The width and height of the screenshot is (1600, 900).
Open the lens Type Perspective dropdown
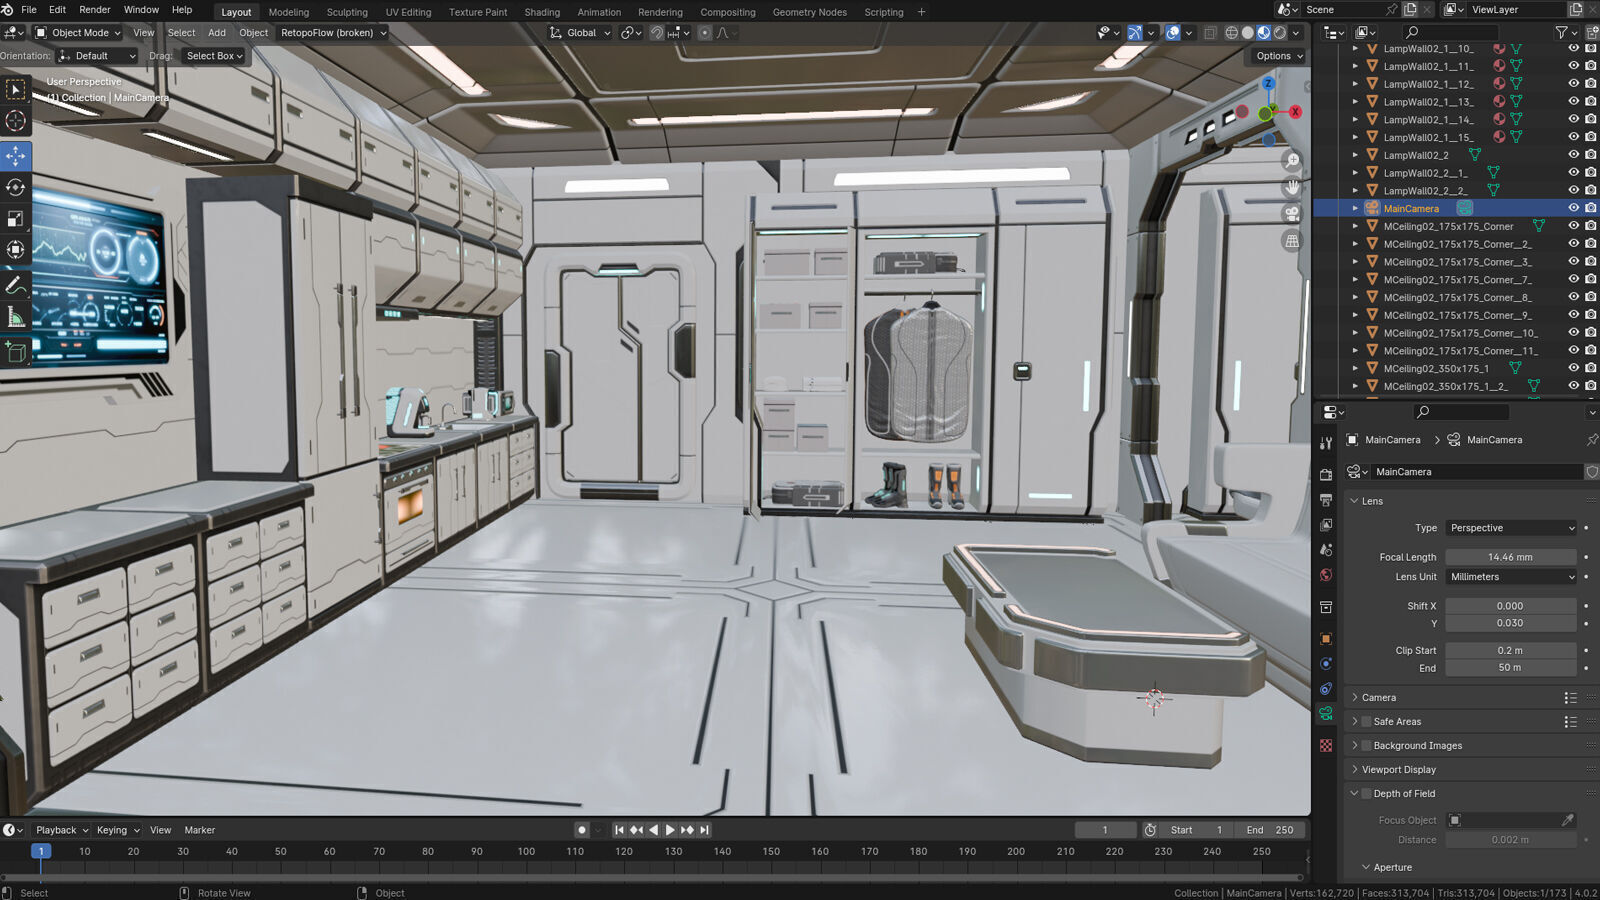tap(1511, 528)
